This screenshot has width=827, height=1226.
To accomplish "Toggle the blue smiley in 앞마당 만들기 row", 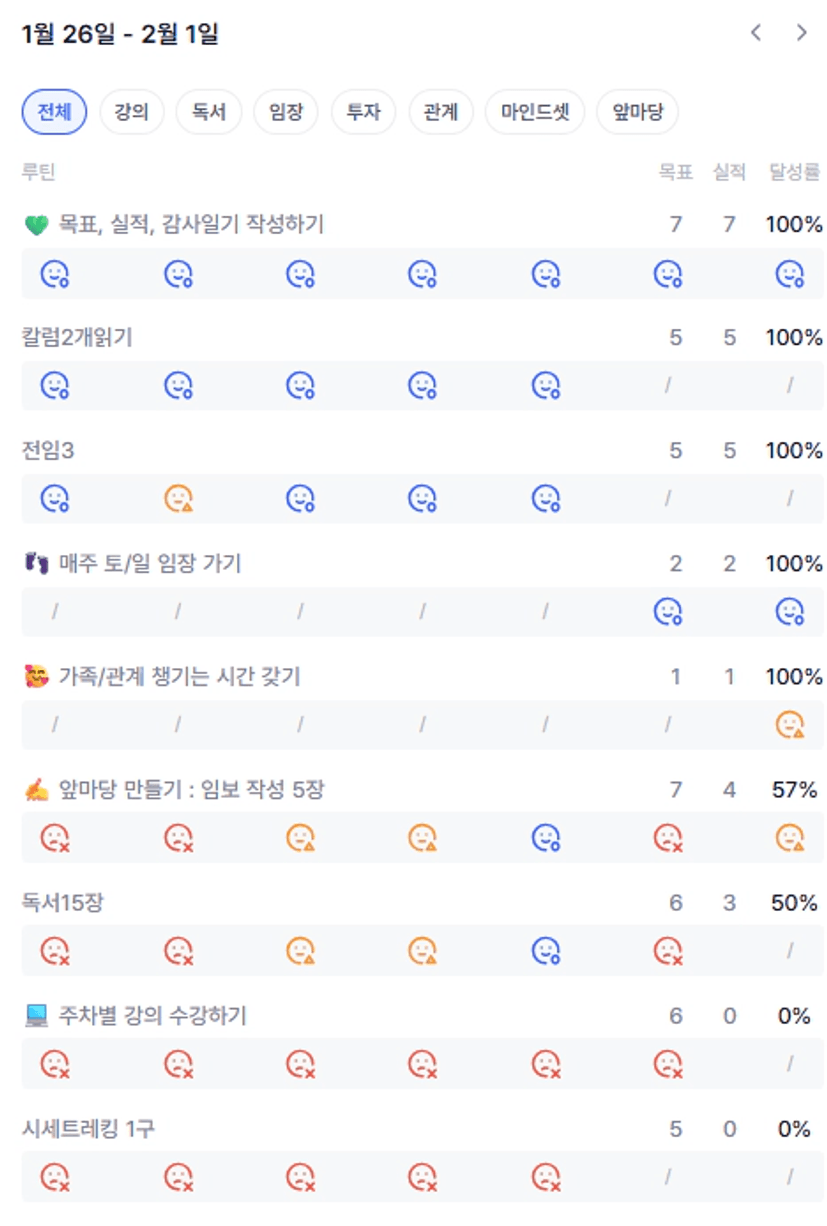I will click(x=545, y=837).
